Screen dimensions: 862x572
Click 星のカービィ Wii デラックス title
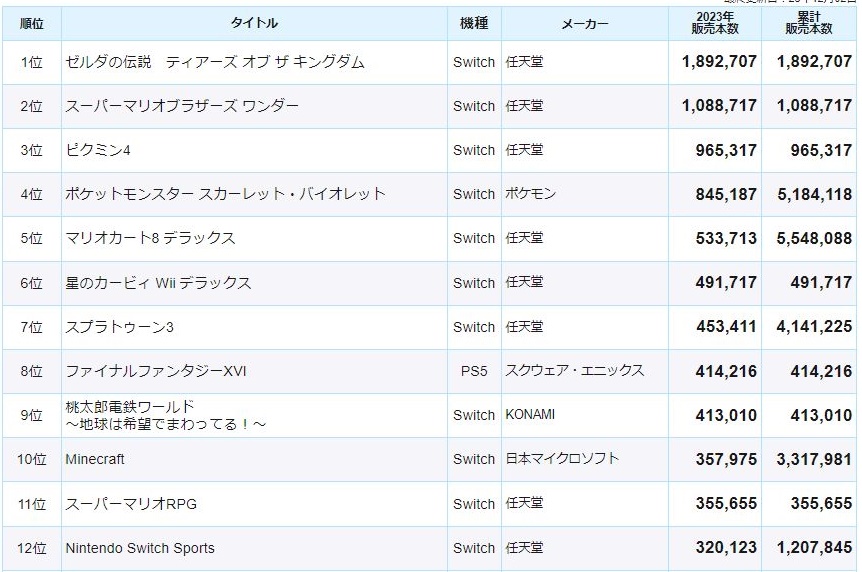[x=158, y=283]
